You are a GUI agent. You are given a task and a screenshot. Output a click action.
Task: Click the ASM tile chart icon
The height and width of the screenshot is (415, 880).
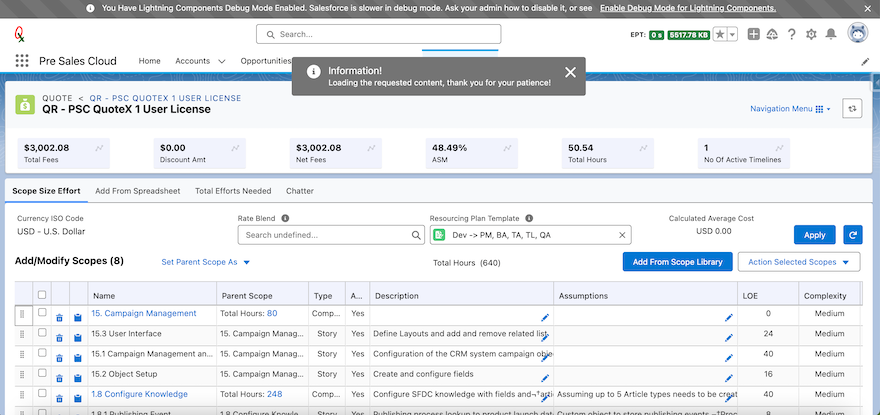(x=507, y=148)
